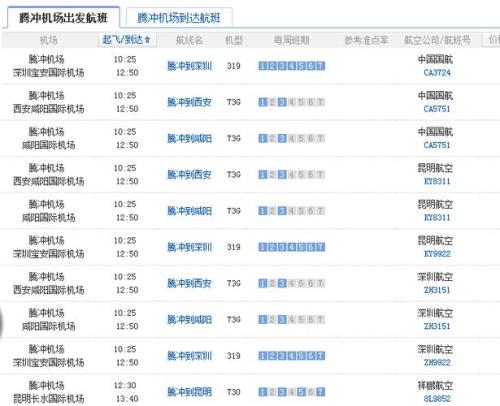Click the 航线名 column header
This screenshot has width=500, height=406.
(x=189, y=40)
